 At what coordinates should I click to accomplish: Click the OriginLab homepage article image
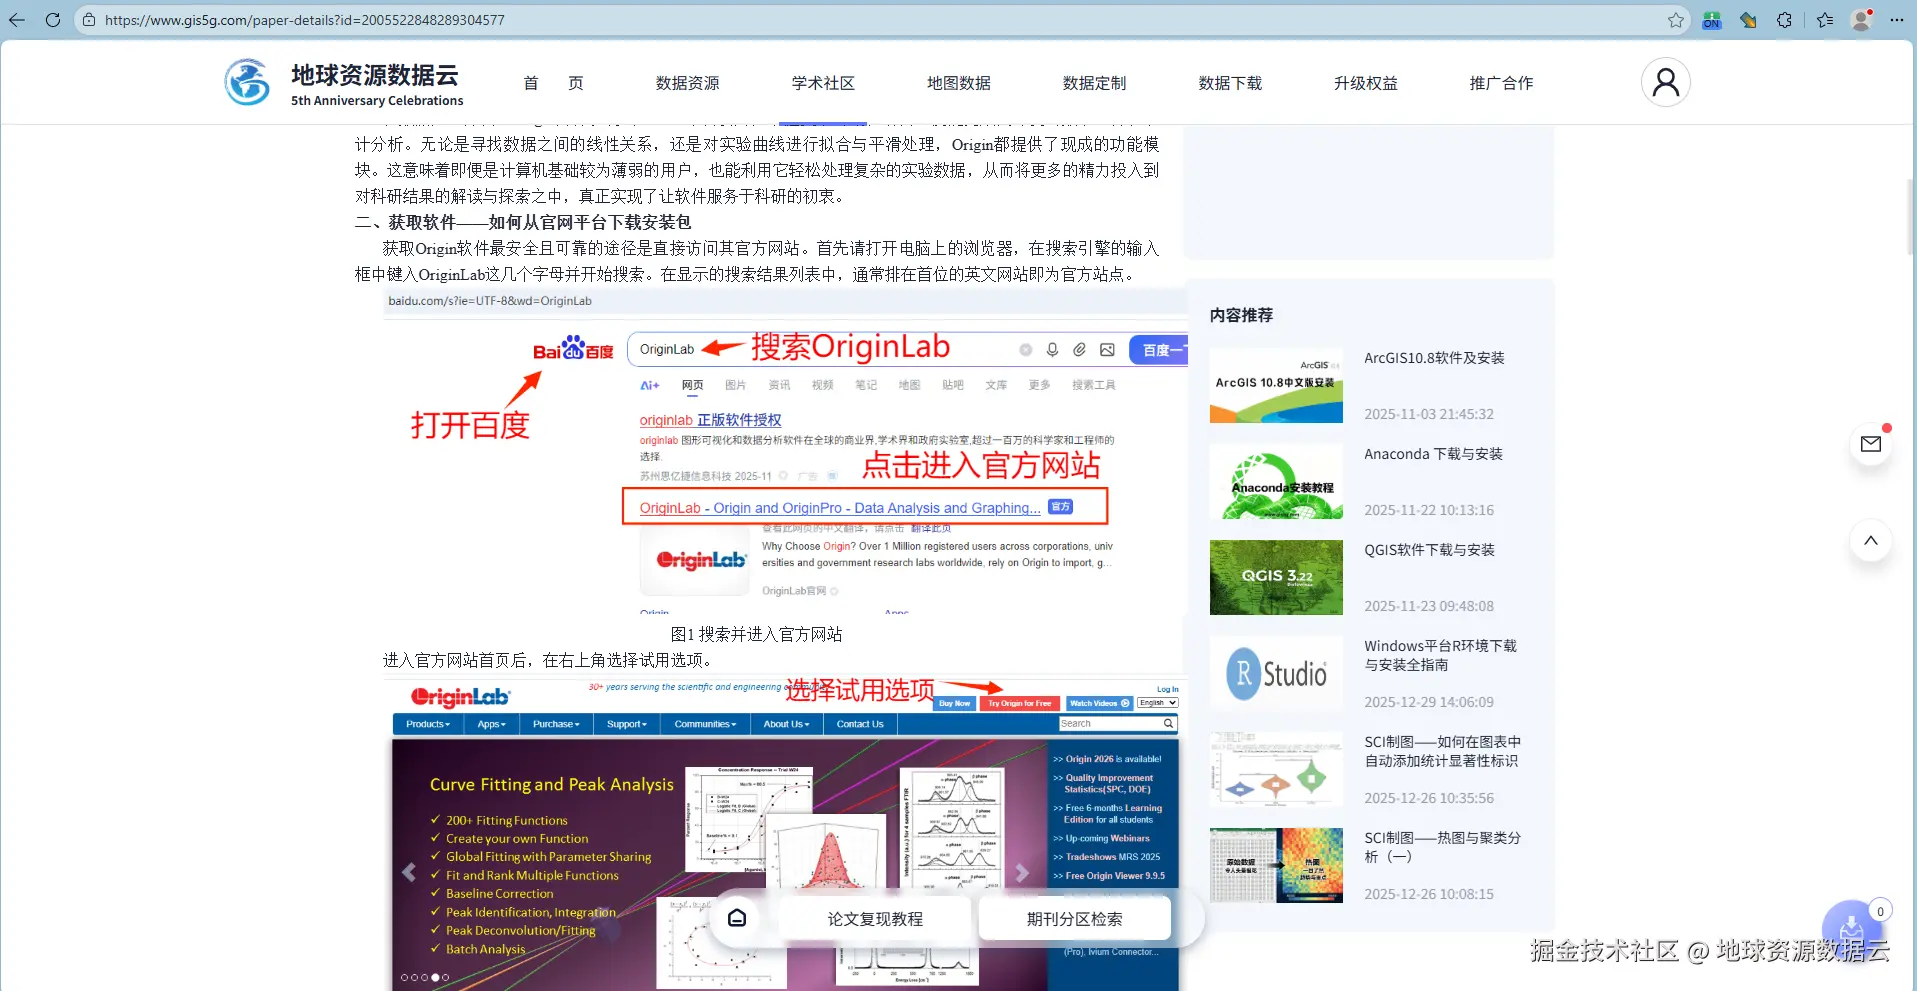(785, 835)
